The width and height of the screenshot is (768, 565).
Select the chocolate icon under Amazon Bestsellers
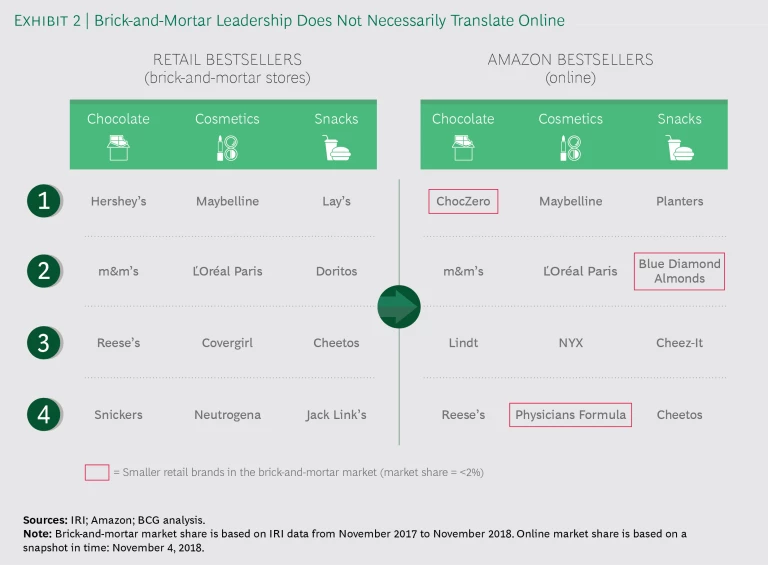point(463,148)
